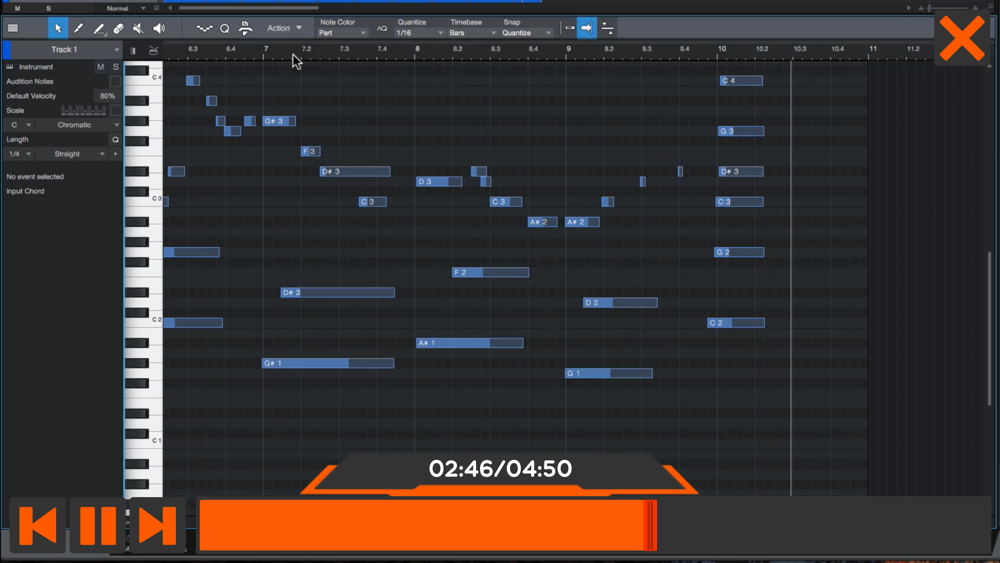Close the video player with the orange X
Screen dimensions: 1000x563
tap(962, 39)
